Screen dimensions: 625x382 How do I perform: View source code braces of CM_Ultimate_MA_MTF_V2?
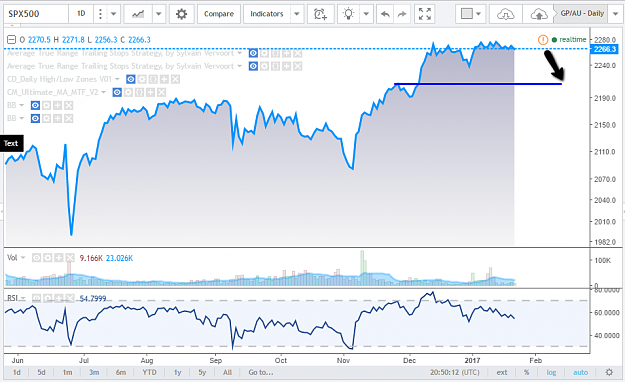click(x=139, y=93)
